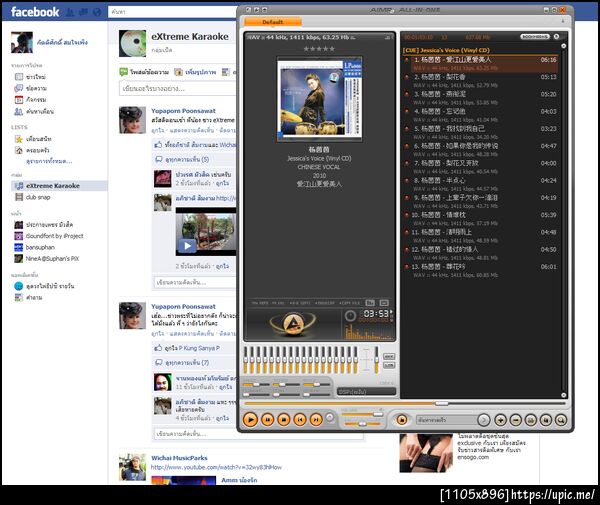Select the Default playlist tab

pos(273,22)
